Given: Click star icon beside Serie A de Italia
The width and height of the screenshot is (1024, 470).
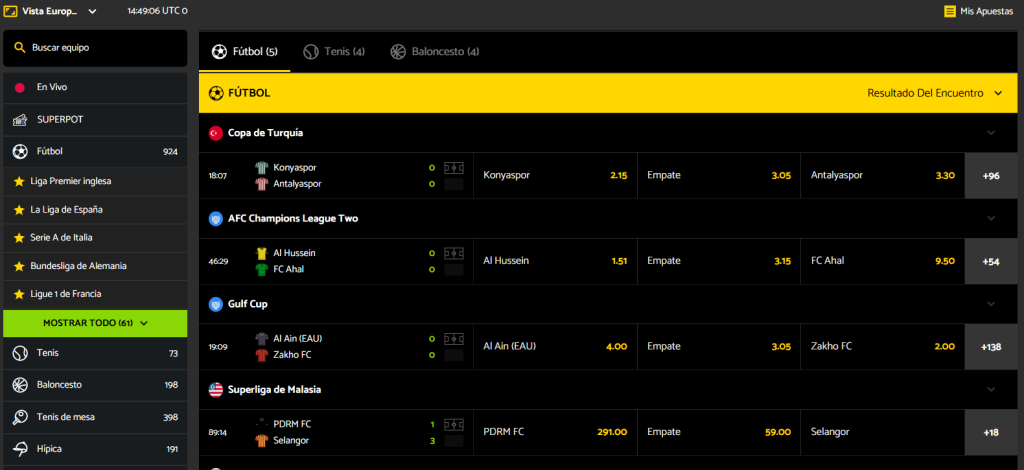Looking at the screenshot, I should 19,238.
